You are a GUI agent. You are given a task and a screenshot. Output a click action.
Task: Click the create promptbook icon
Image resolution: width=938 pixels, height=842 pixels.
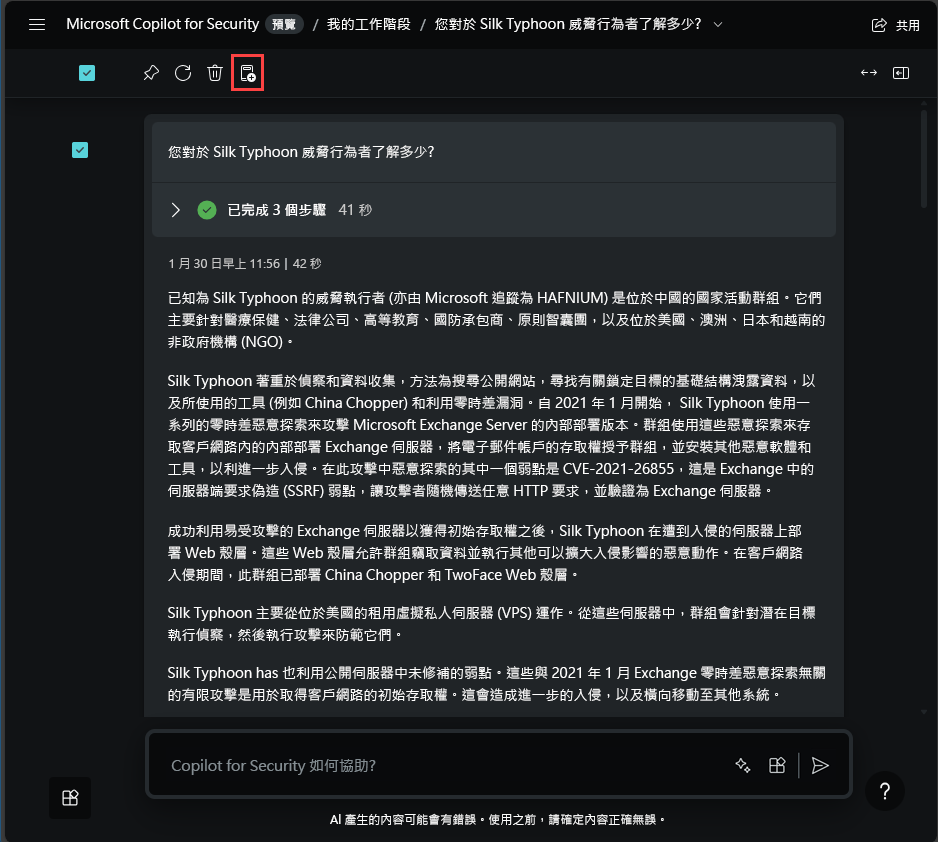pyautogui.click(x=248, y=73)
